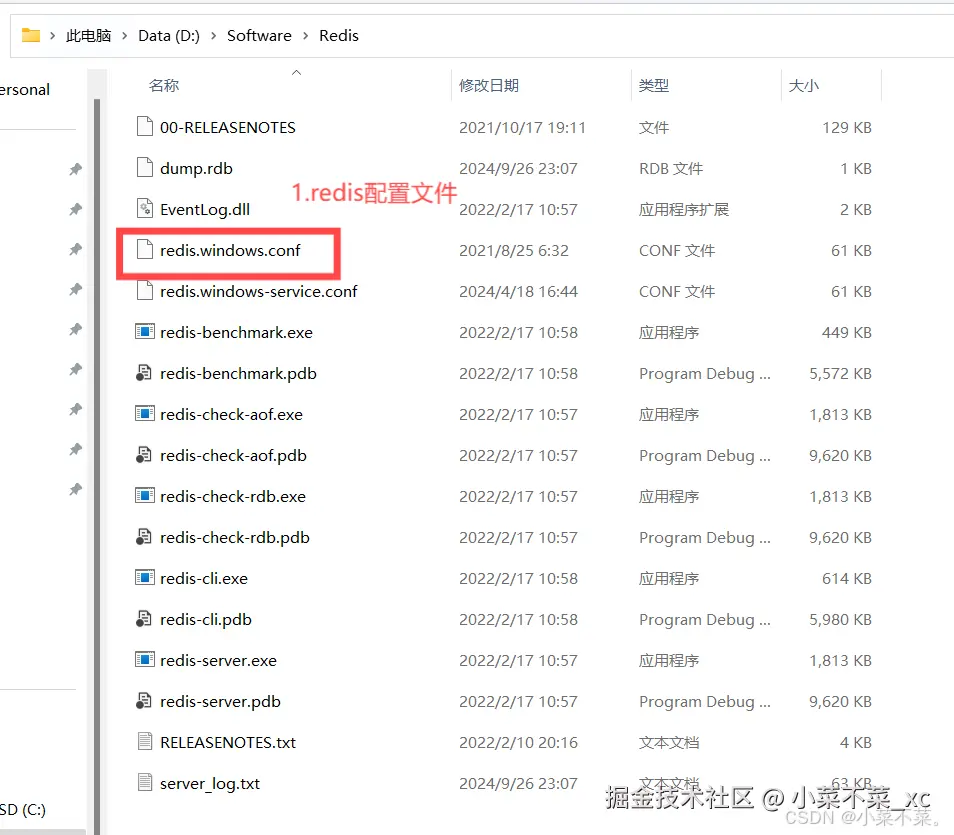Sort files by 修改日期 column header
The height and width of the screenshot is (835, 954).
[x=489, y=85]
